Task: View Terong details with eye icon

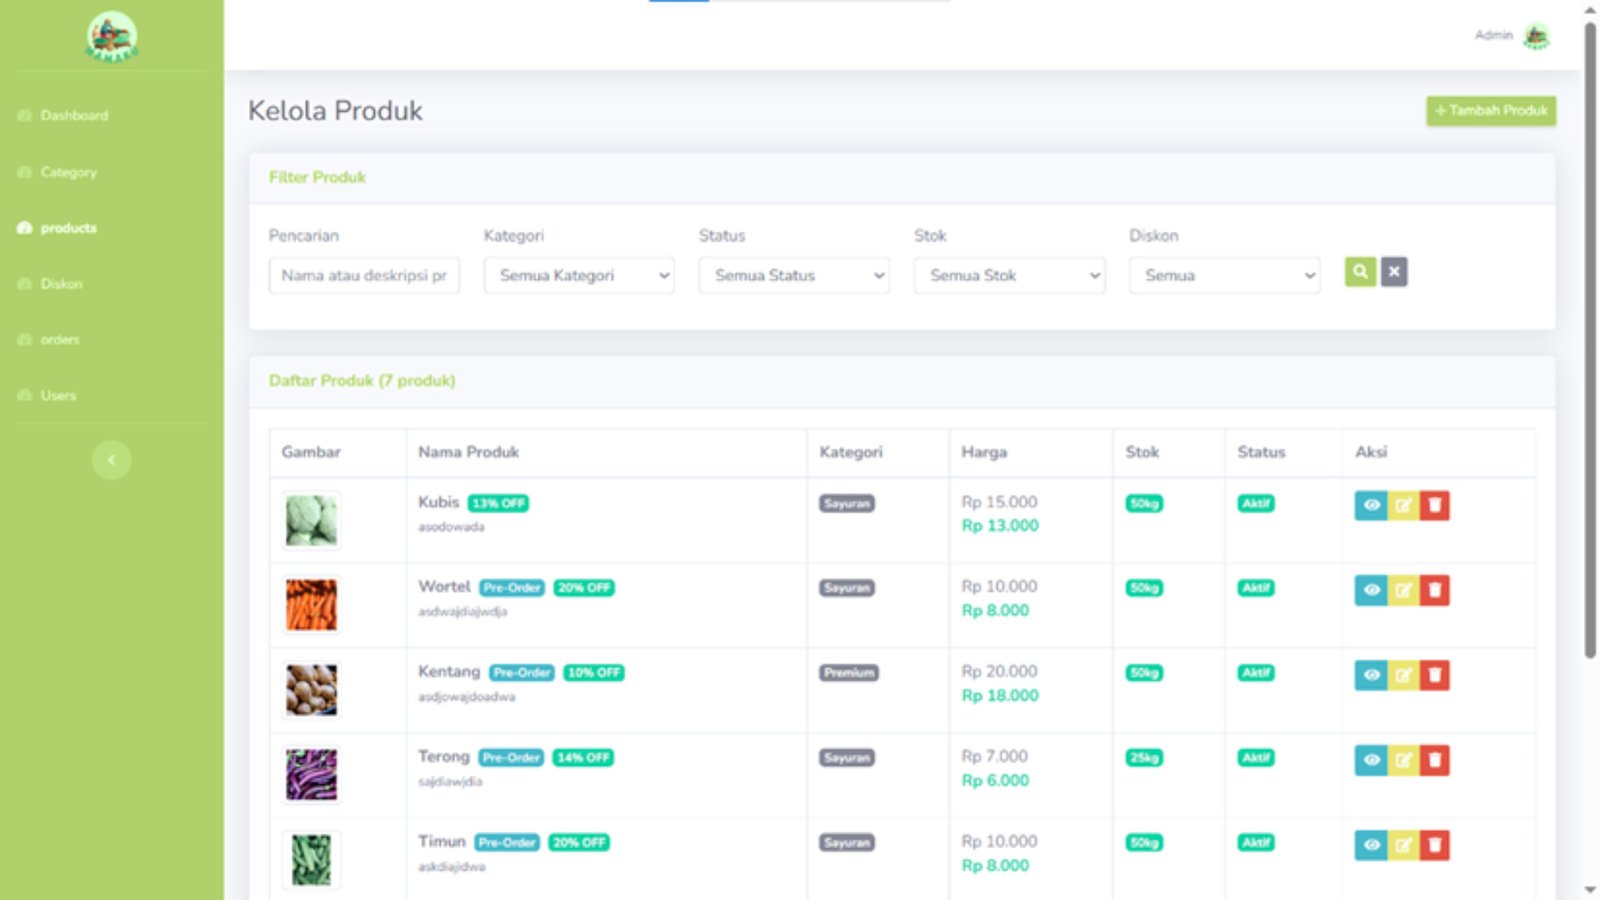Action: point(1371,760)
